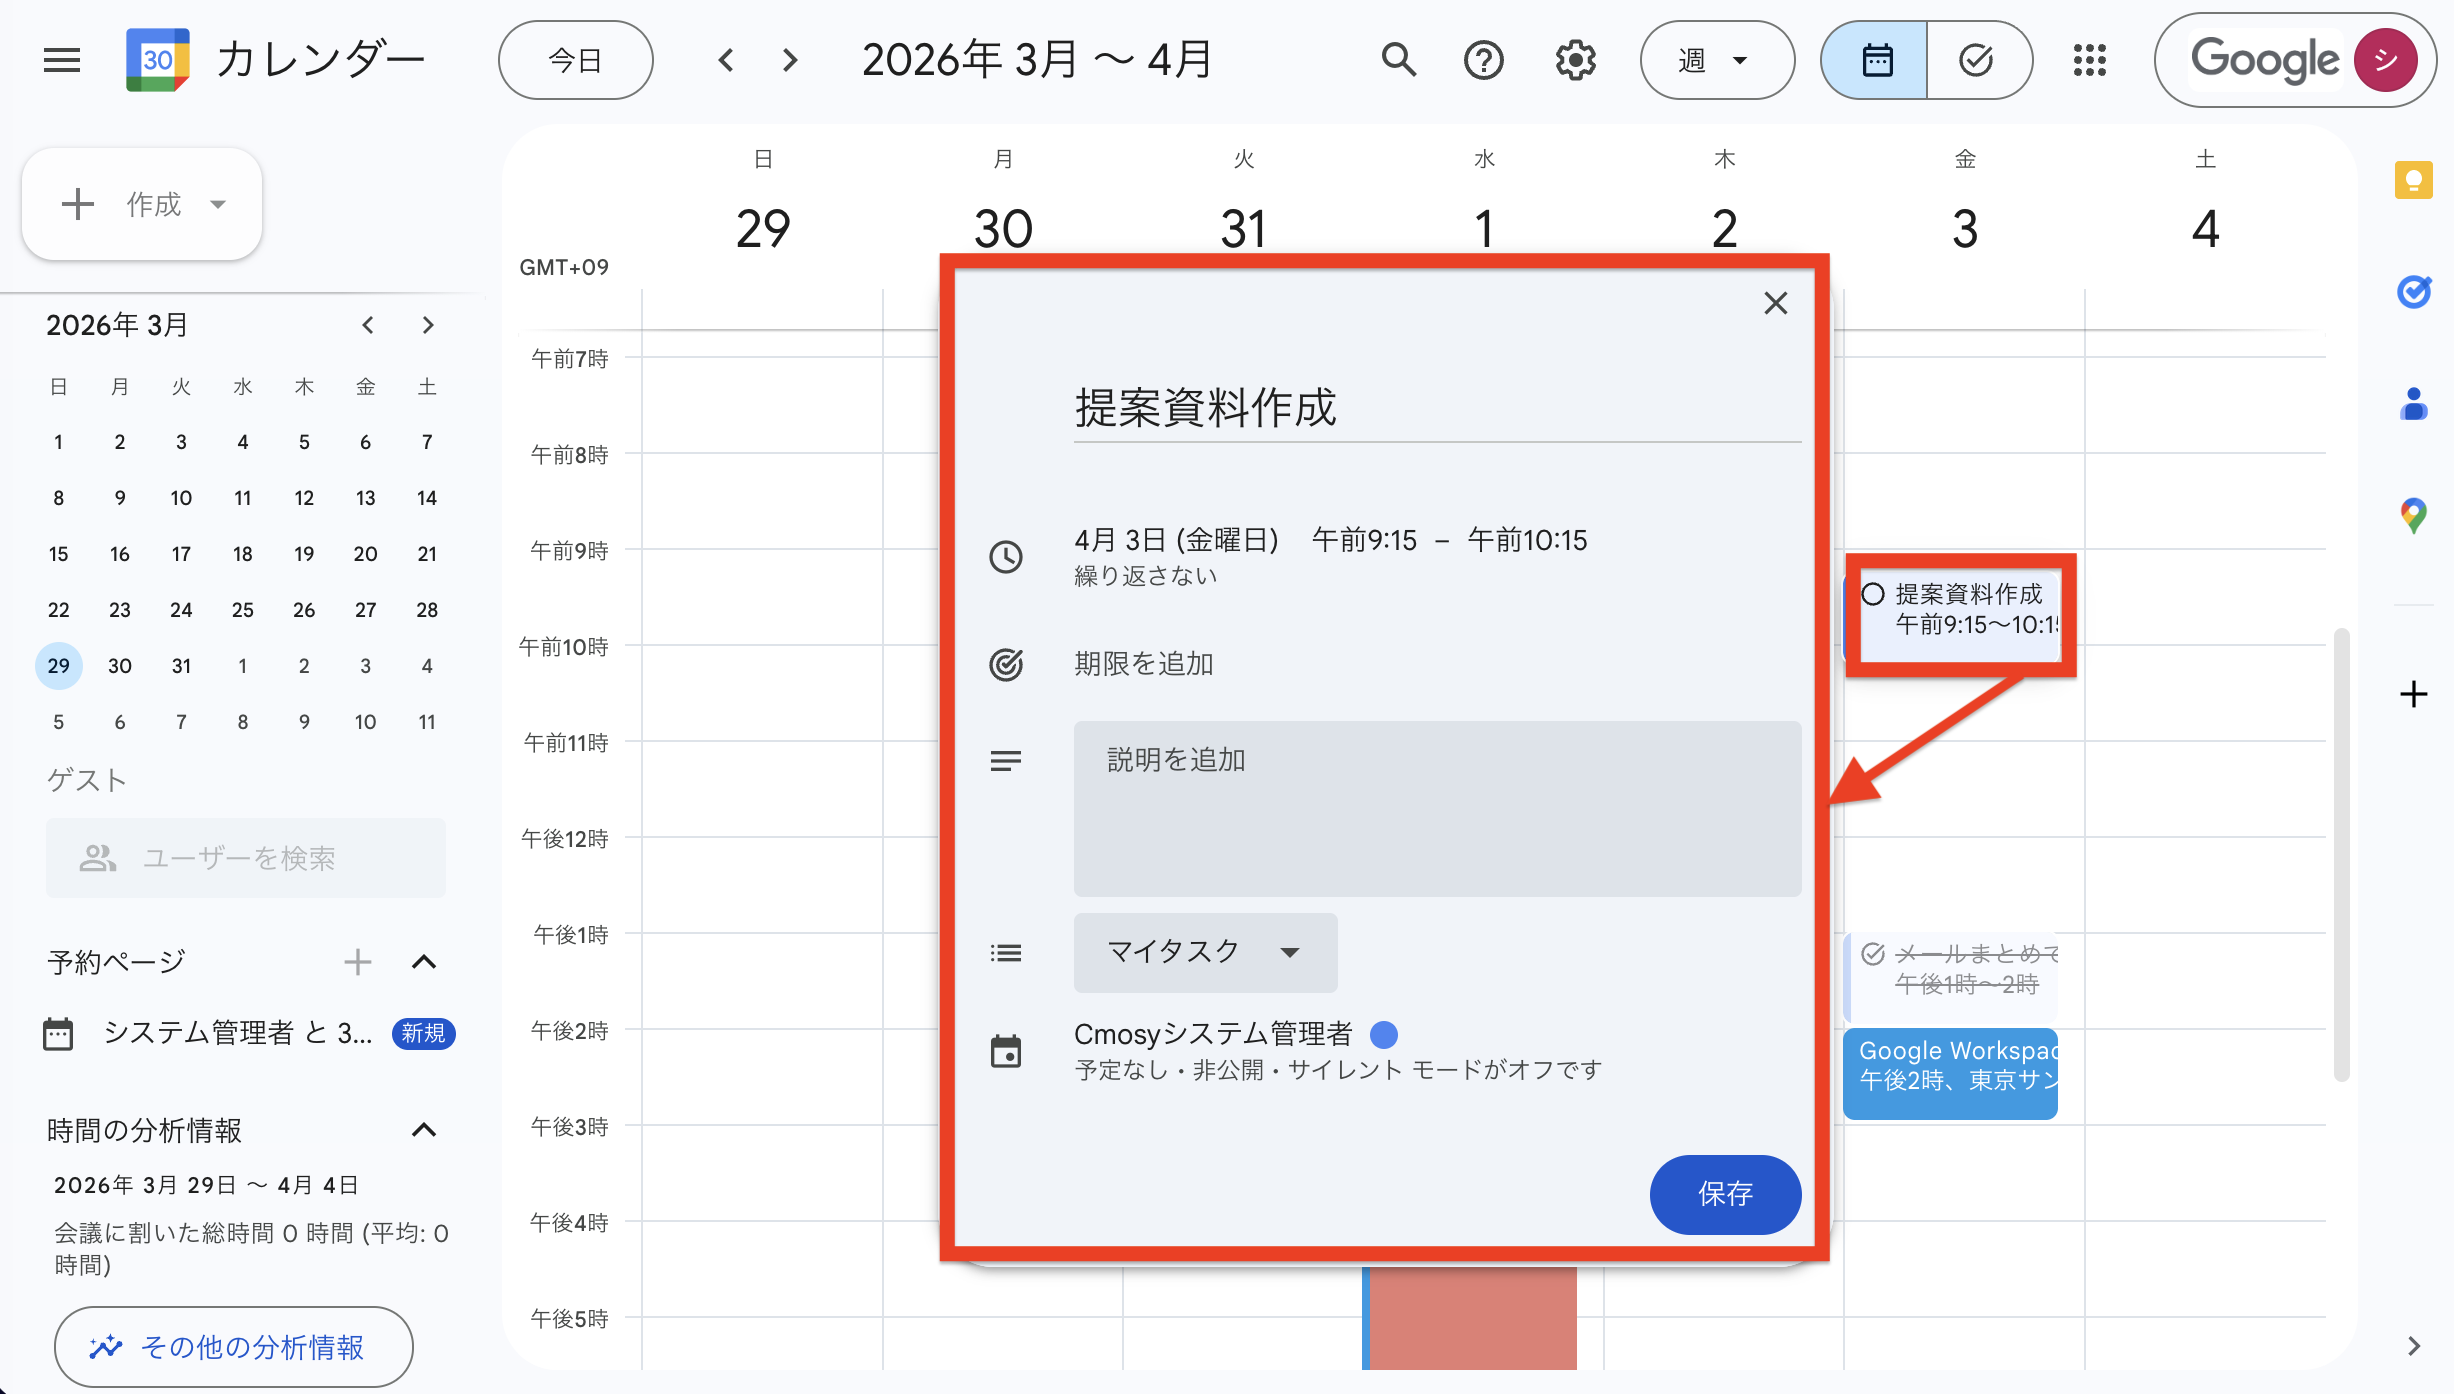Click the Google Calendar logo
Screen dimensions: 2454x1394
tap(160, 59)
